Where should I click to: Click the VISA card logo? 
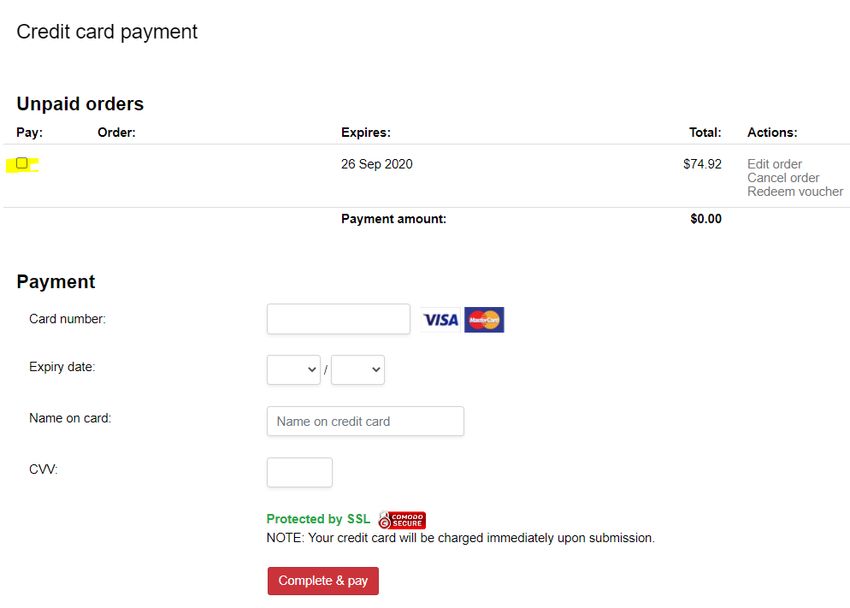pyautogui.click(x=441, y=320)
